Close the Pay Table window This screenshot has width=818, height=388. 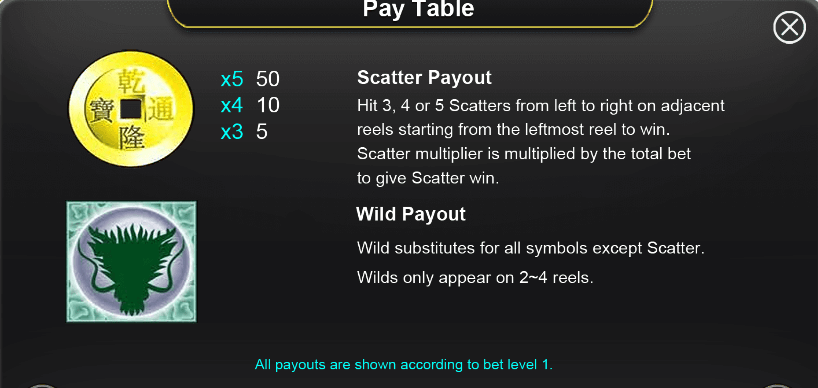tap(789, 27)
